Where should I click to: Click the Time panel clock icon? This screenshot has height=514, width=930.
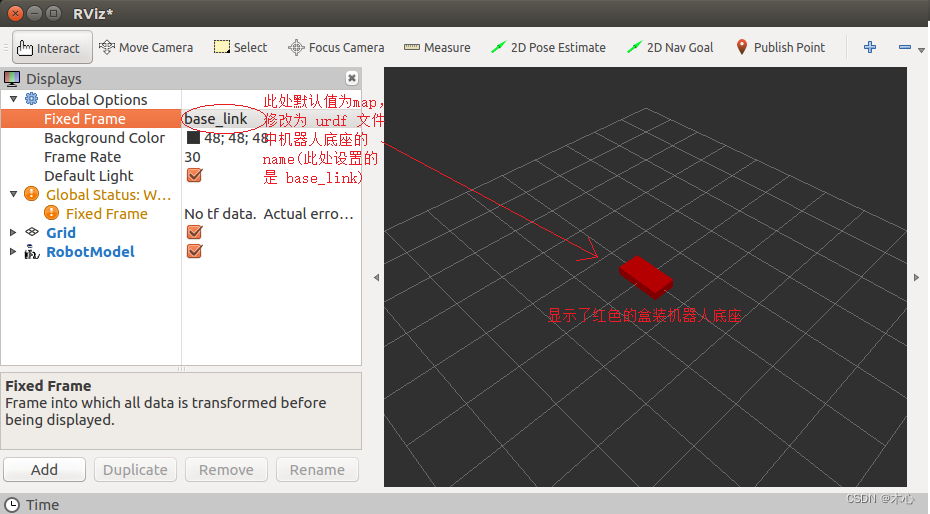[x=11, y=505]
